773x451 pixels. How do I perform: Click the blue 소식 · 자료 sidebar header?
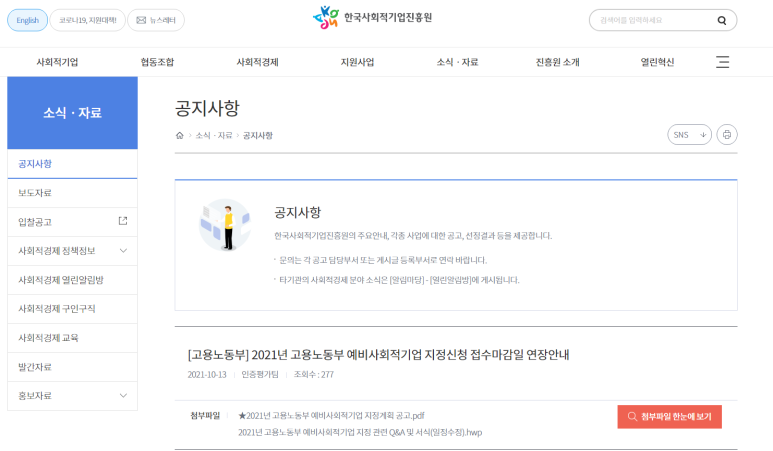point(72,113)
